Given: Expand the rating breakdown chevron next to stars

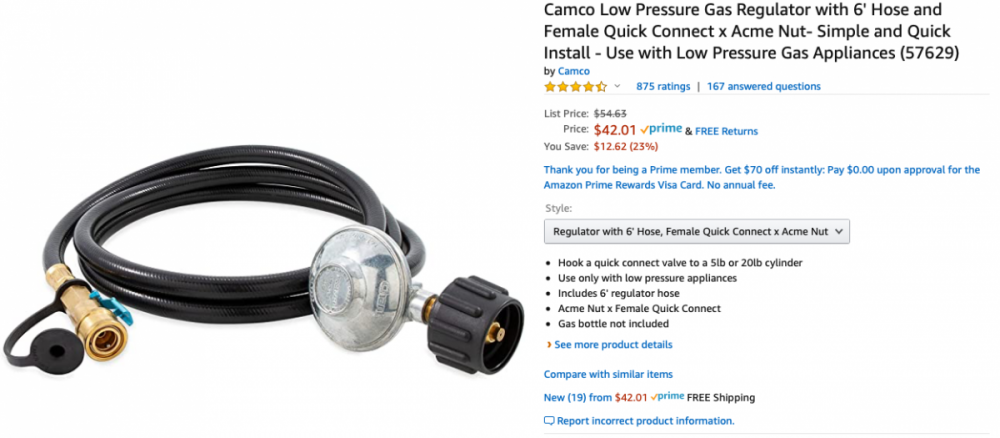Looking at the screenshot, I should coord(617,86).
